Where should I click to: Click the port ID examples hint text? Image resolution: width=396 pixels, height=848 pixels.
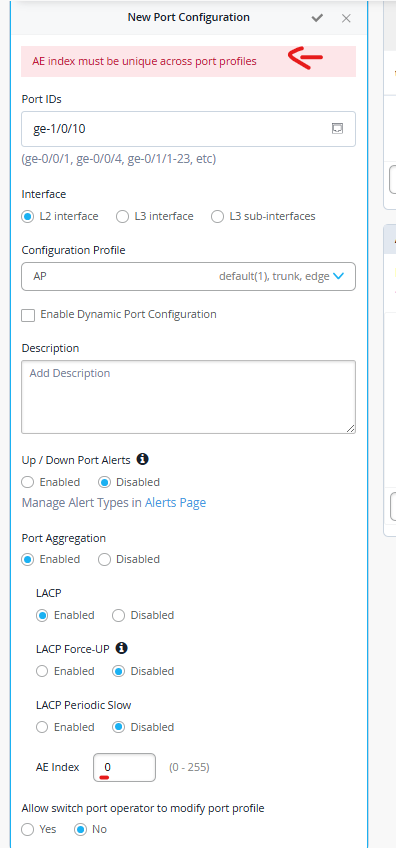pos(118,160)
